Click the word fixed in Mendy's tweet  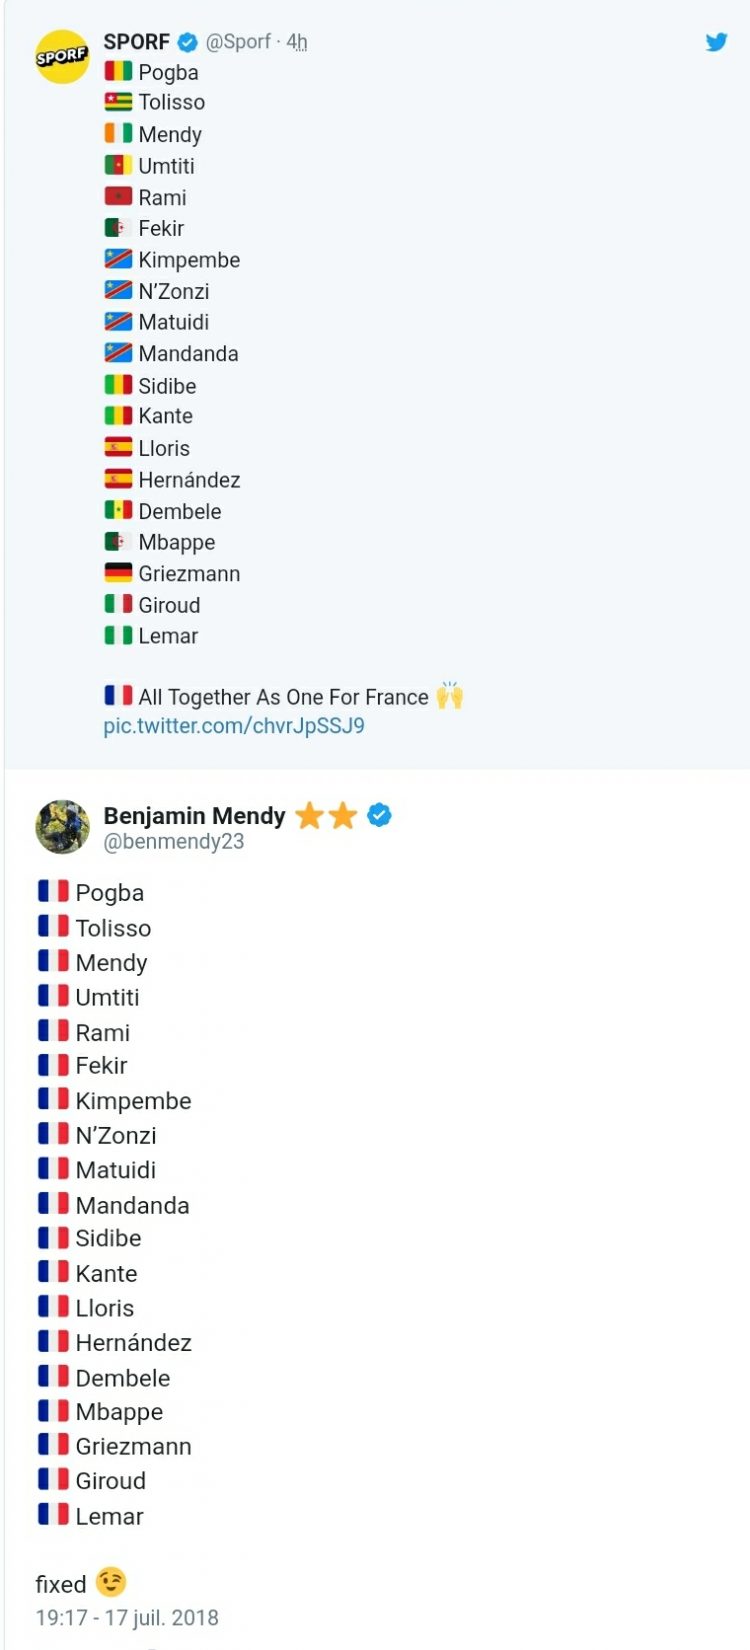[x=61, y=1584]
